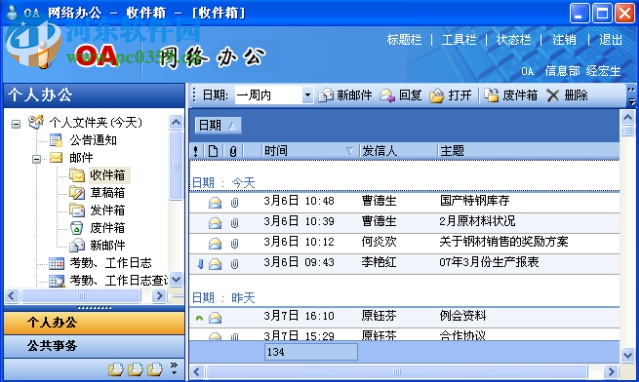
Task: Click folder tree vertical scrollbar thumb
Action: tap(176, 166)
